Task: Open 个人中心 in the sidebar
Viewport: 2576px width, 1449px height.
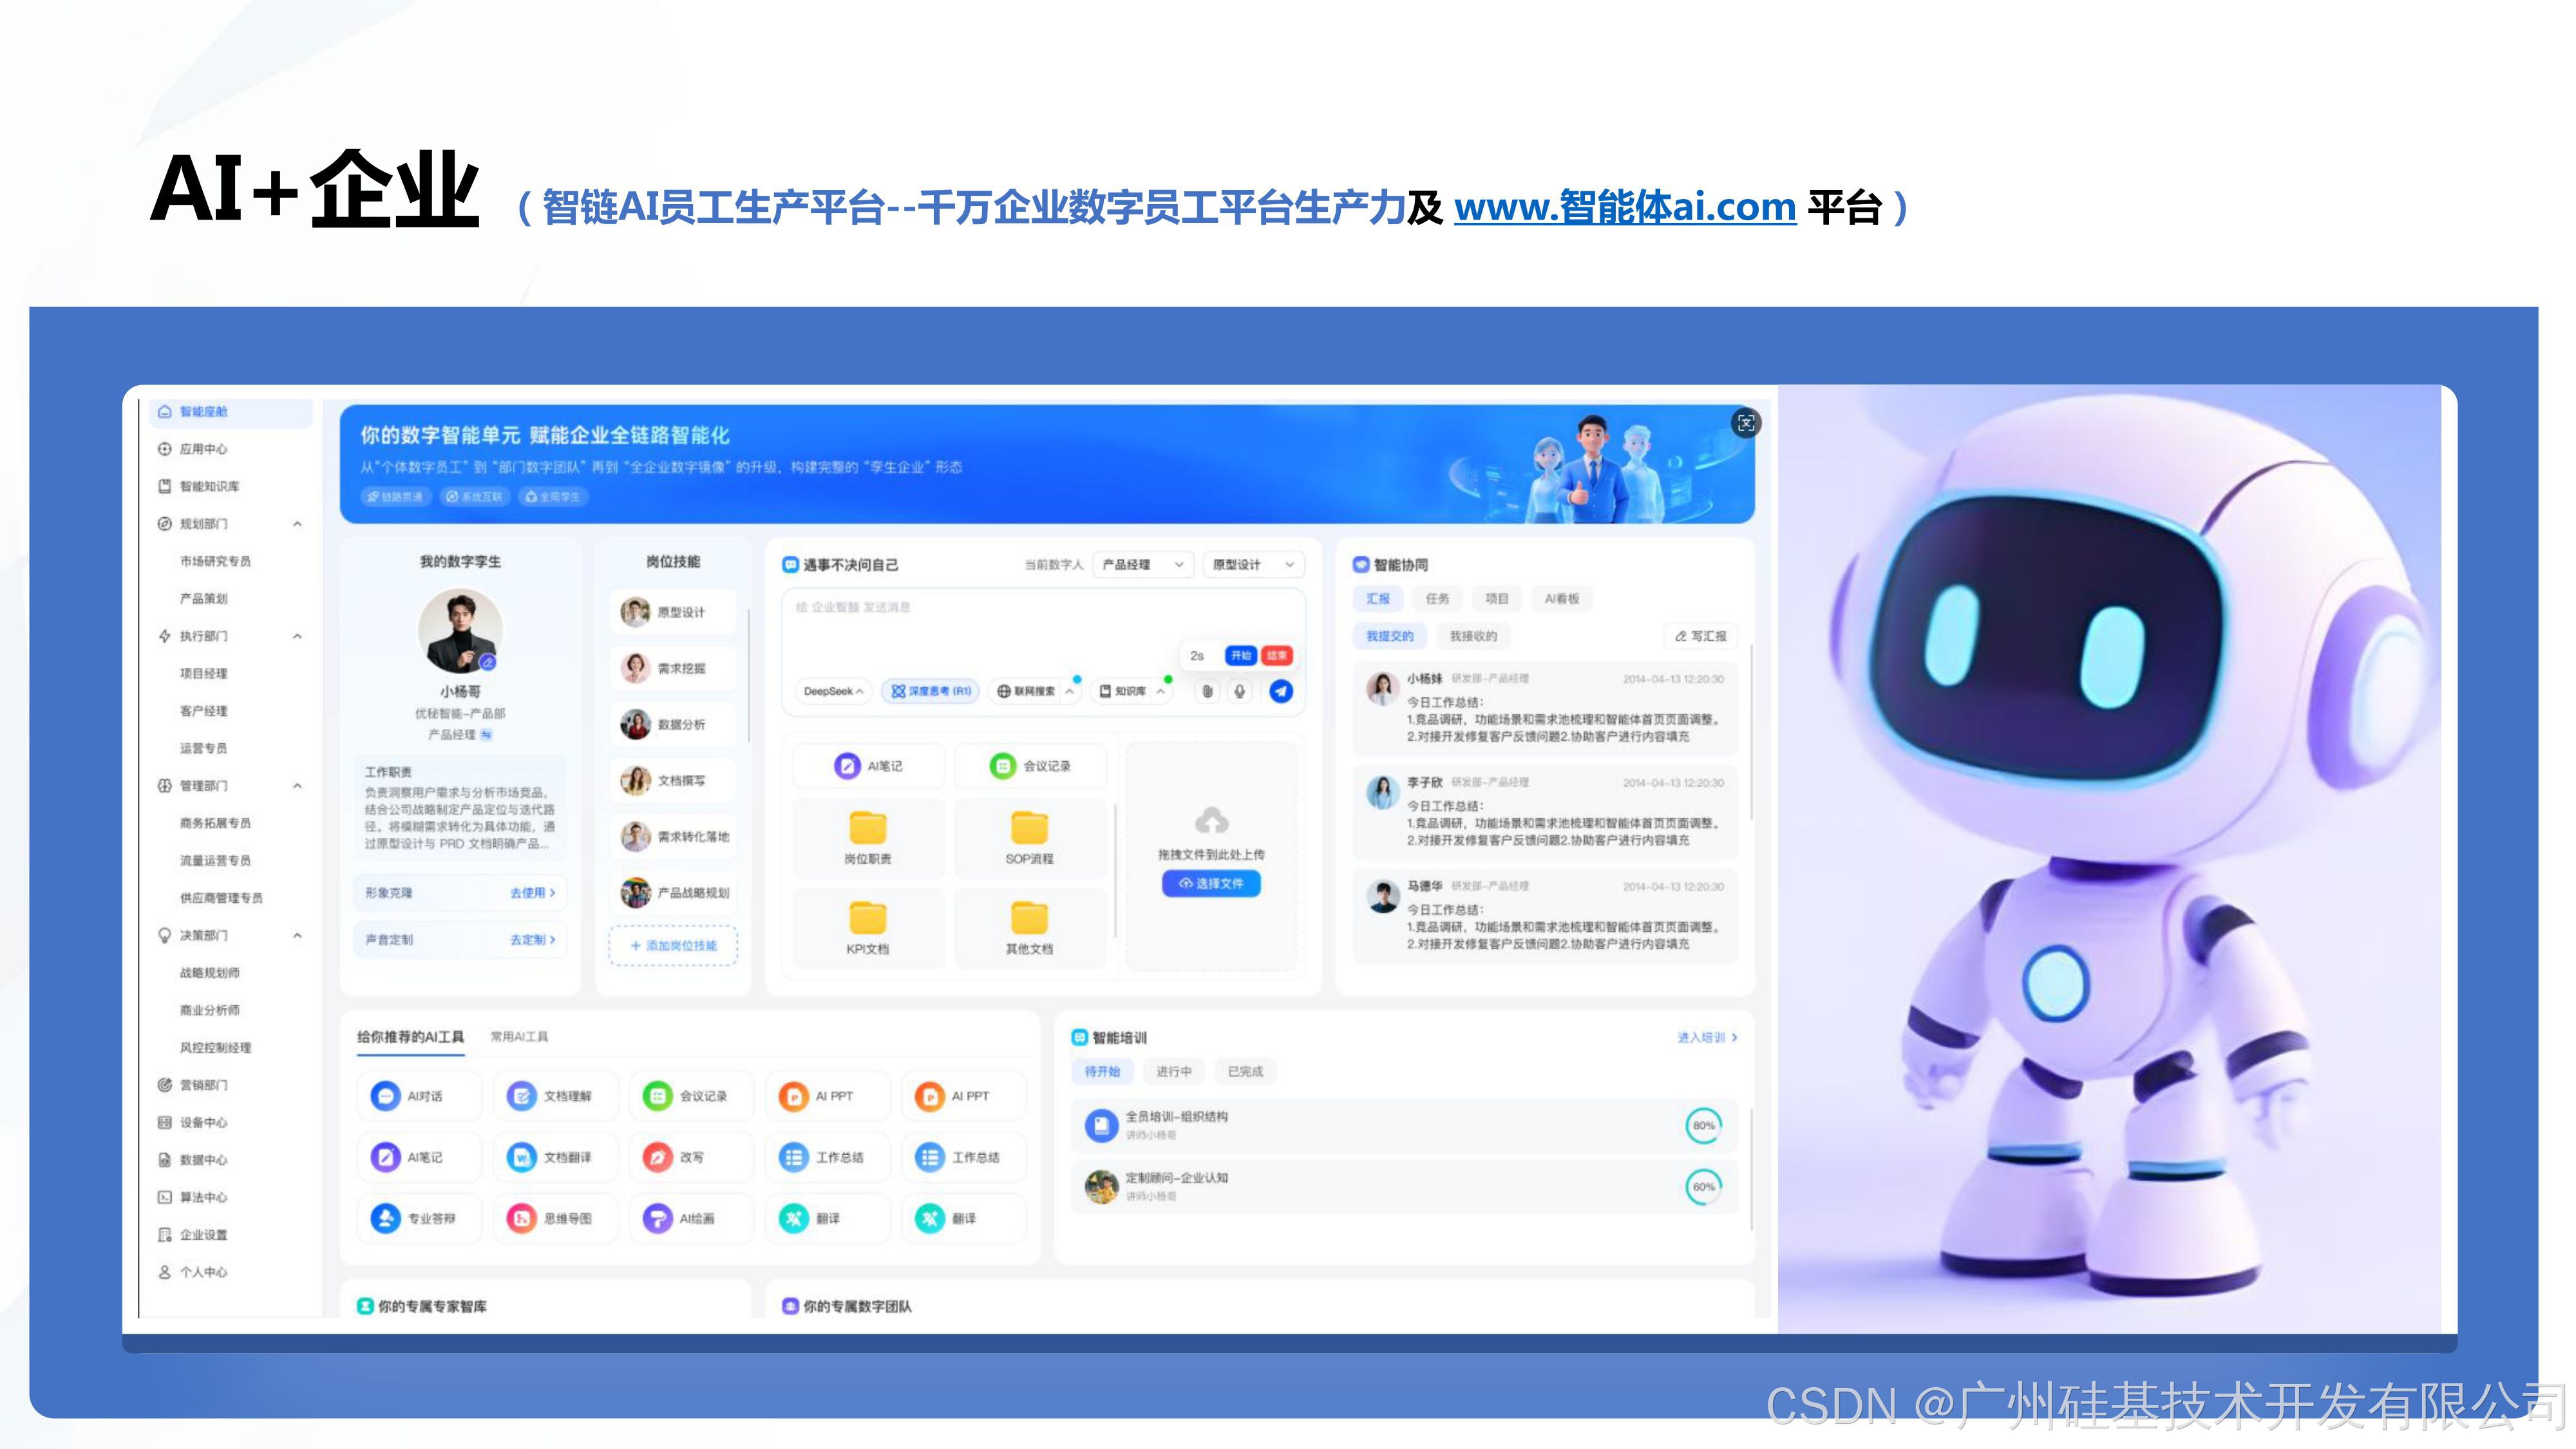Action: [x=193, y=1272]
